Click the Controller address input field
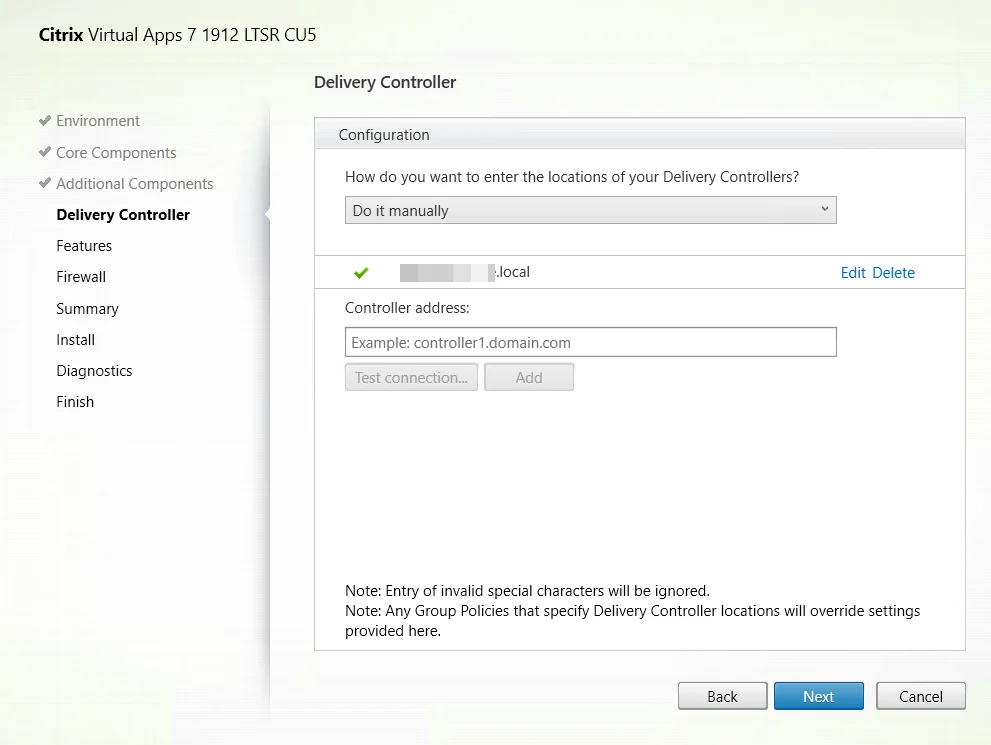 590,342
